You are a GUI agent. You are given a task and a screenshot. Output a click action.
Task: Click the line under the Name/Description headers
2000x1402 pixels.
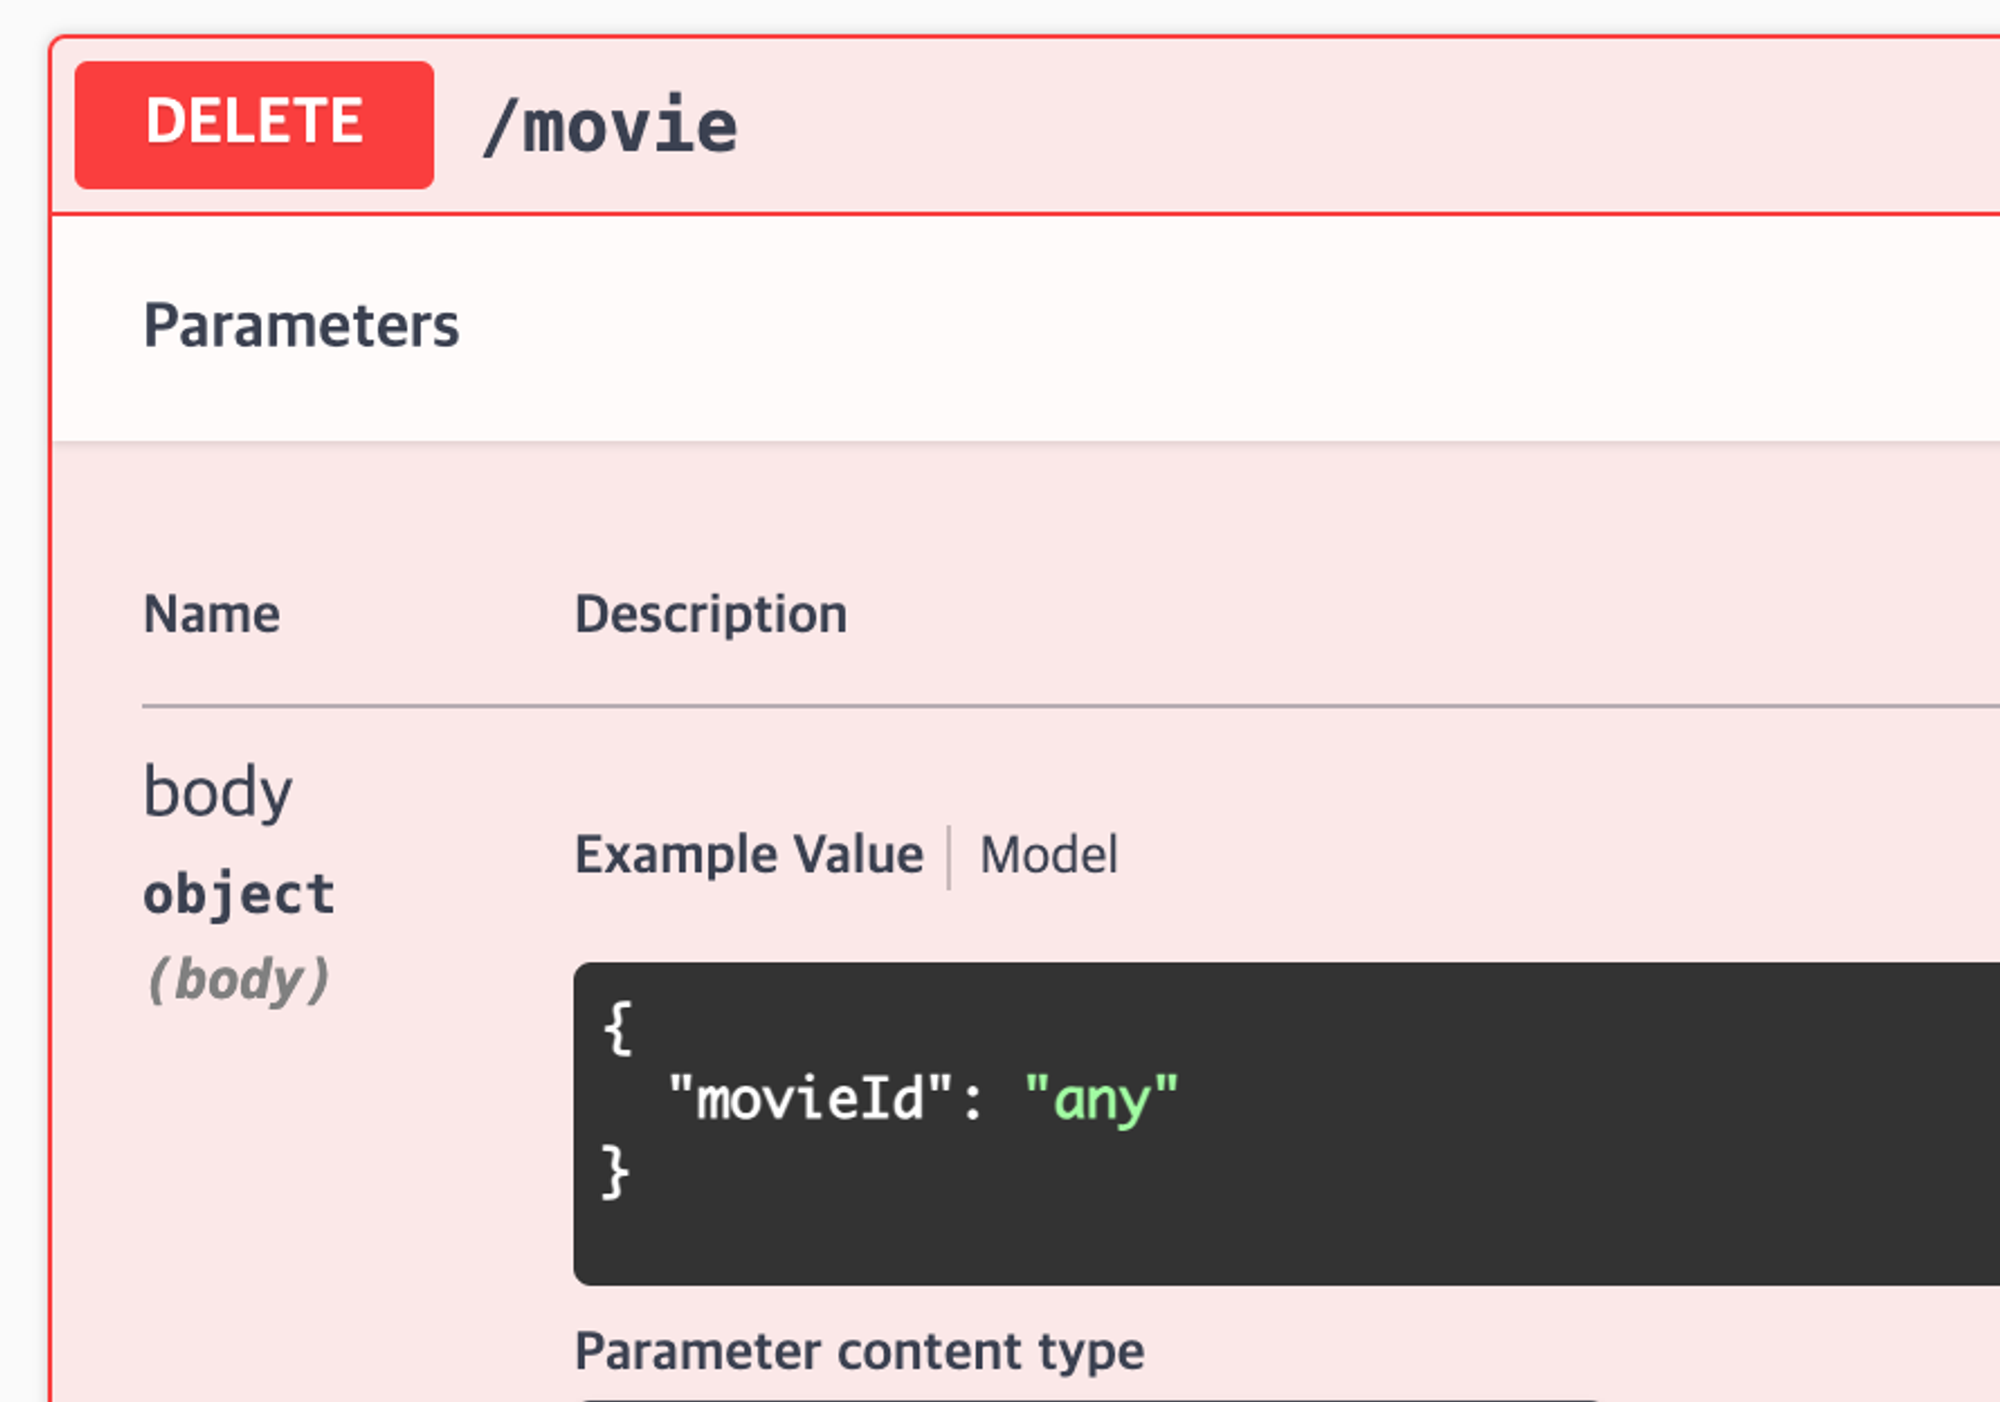click(x=1000, y=706)
